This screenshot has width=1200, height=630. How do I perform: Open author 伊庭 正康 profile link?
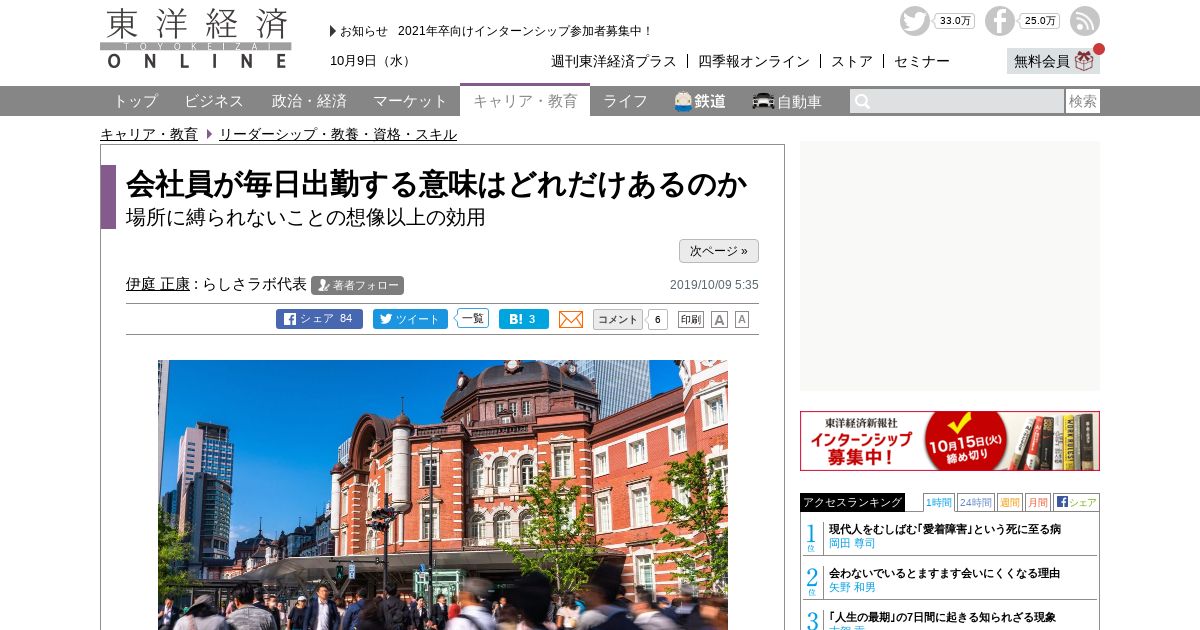pyautogui.click(x=158, y=284)
